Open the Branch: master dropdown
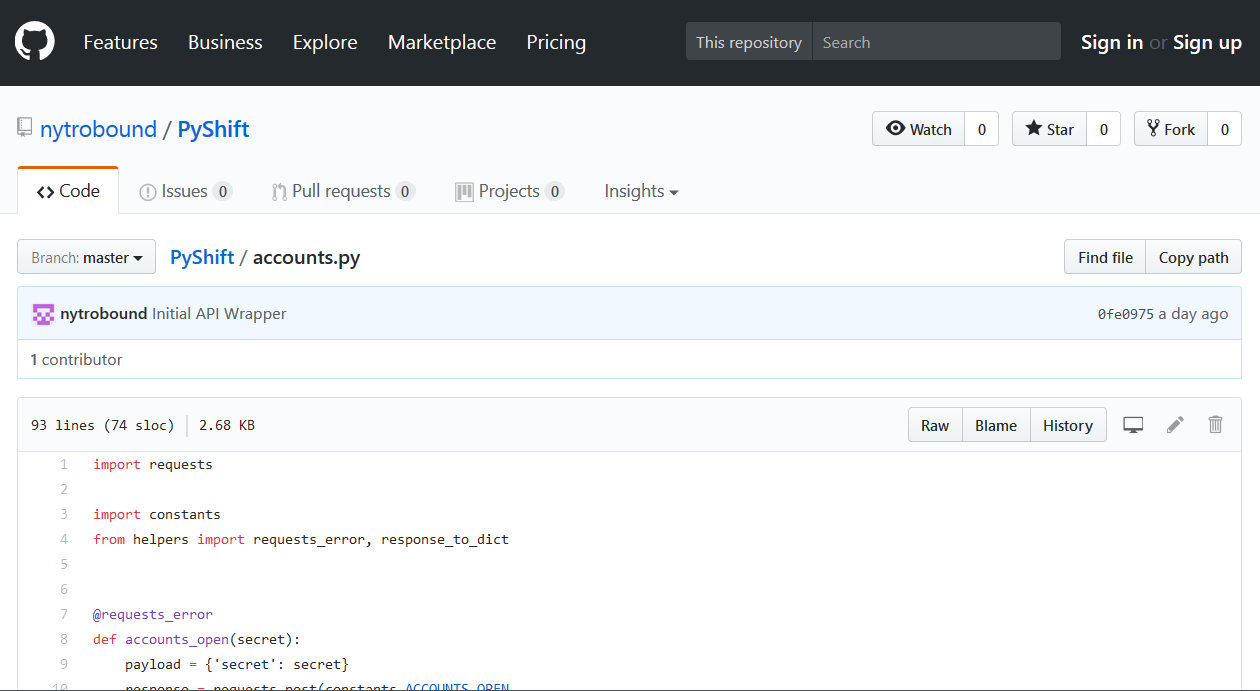Viewport: 1260px width, 691px height. [x=87, y=257]
